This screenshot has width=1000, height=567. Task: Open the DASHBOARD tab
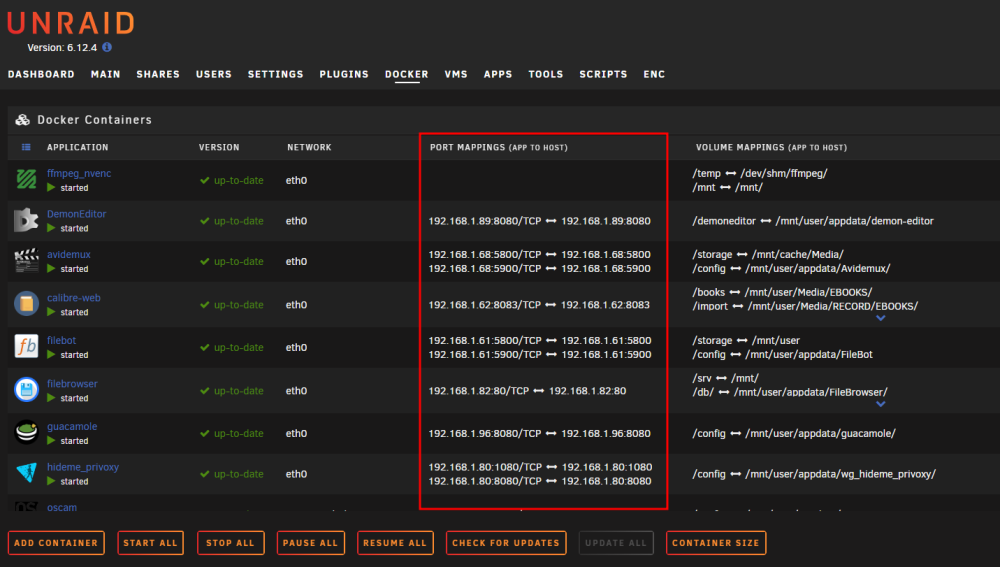pyautogui.click(x=41, y=75)
